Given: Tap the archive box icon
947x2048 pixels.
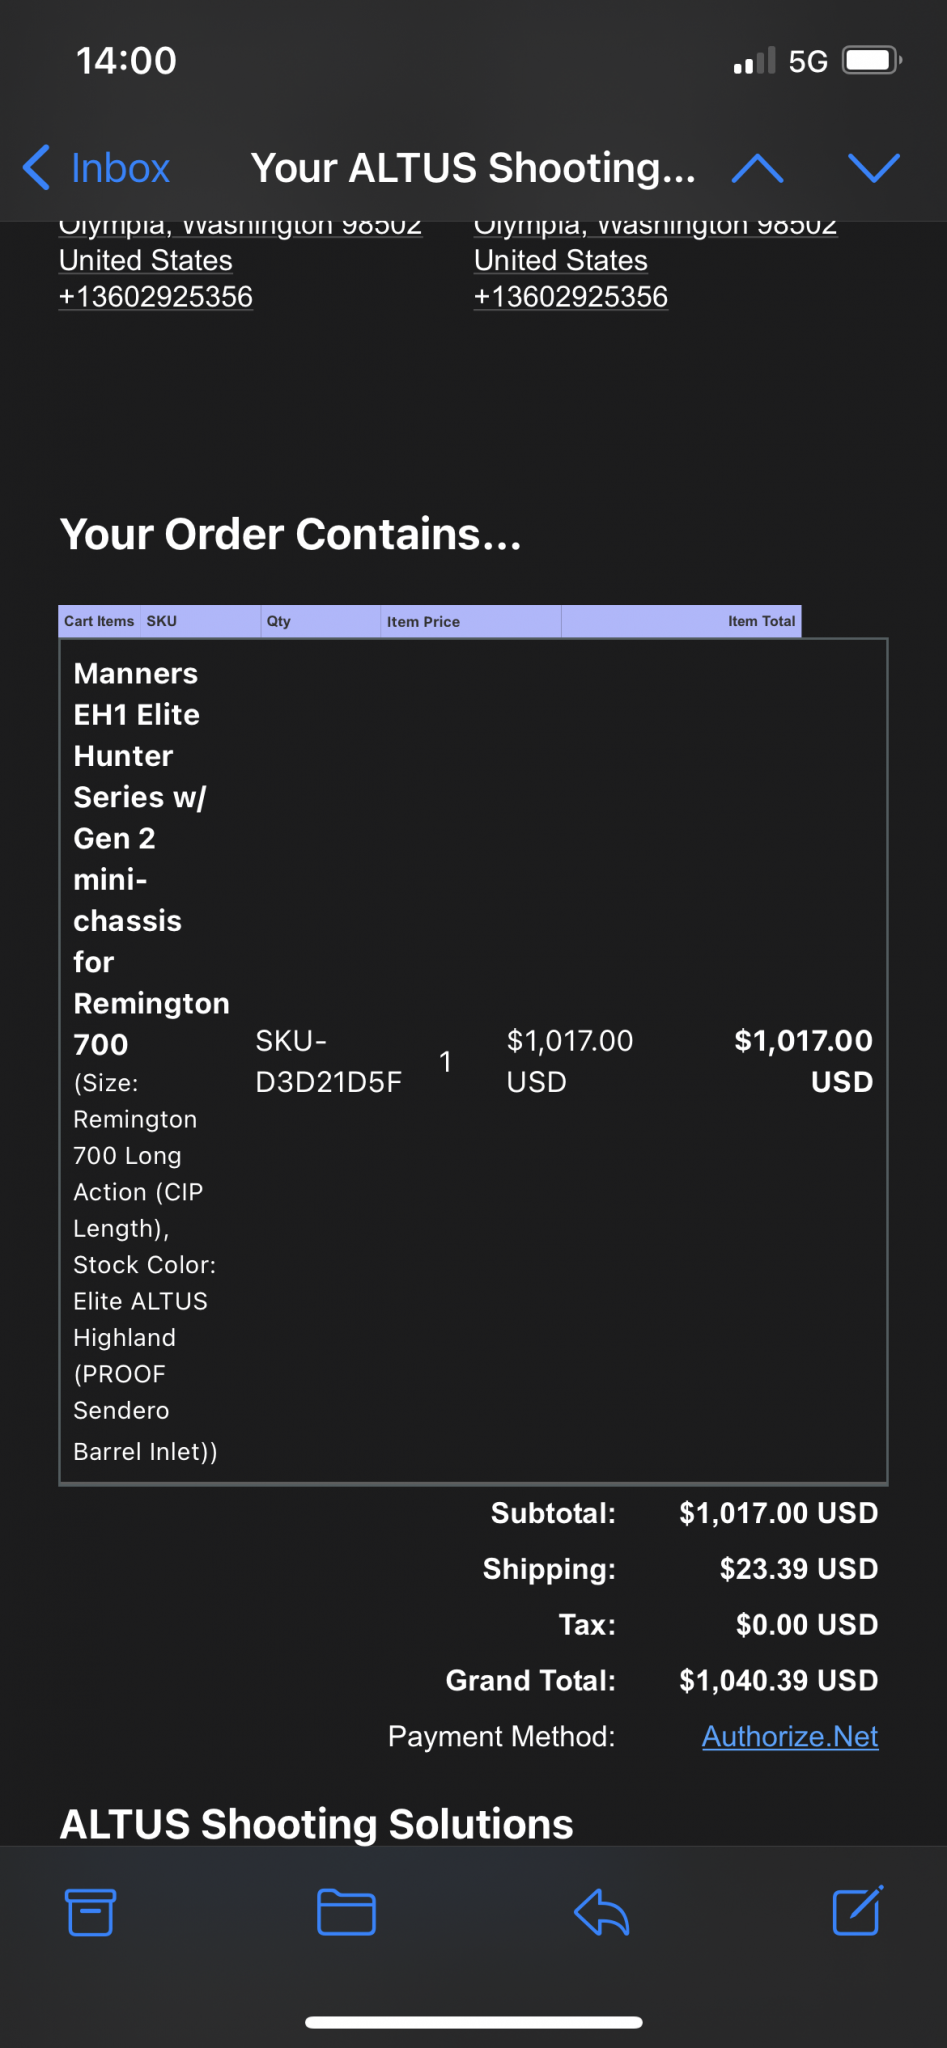Looking at the screenshot, I should tap(90, 1912).
